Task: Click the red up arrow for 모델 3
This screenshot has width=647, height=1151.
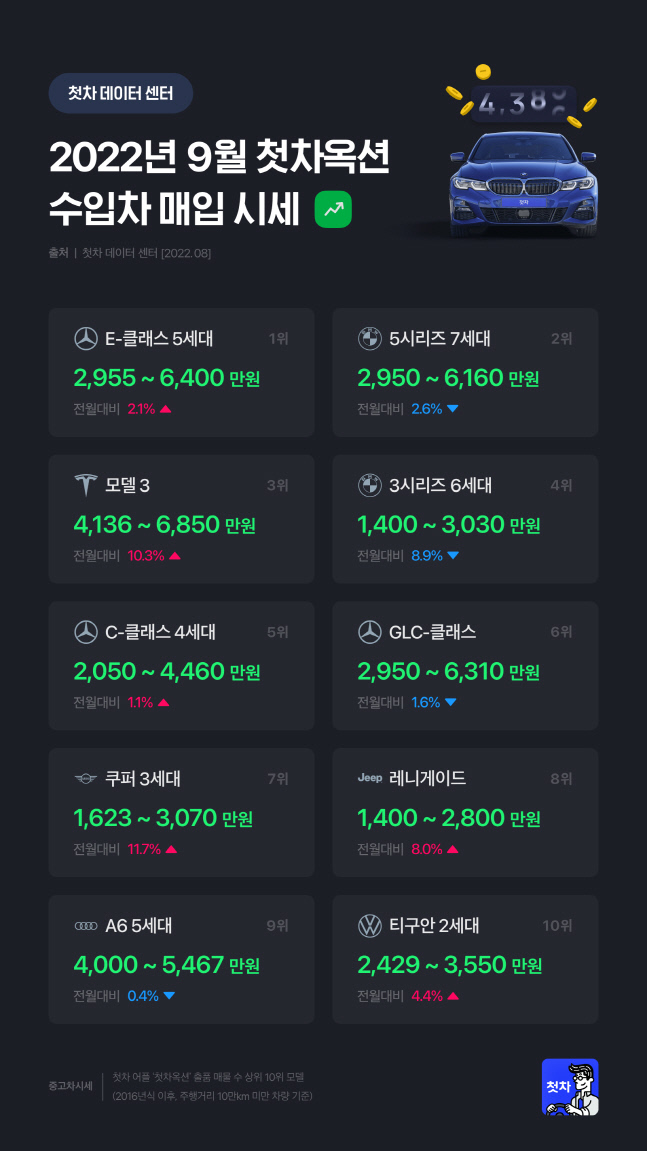Action: point(175,556)
